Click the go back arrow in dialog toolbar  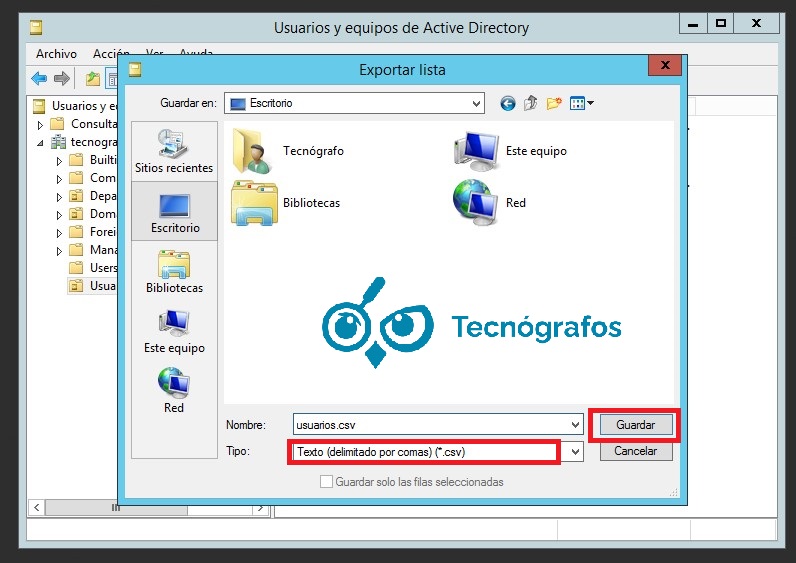(x=508, y=103)
